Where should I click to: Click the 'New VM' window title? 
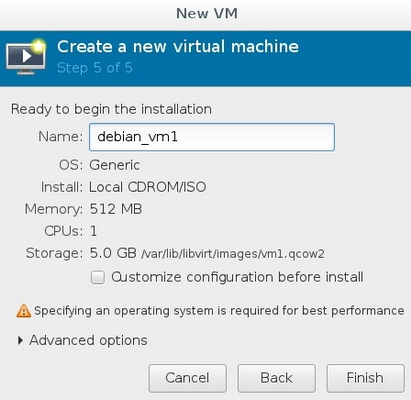(x=207, y=14)
